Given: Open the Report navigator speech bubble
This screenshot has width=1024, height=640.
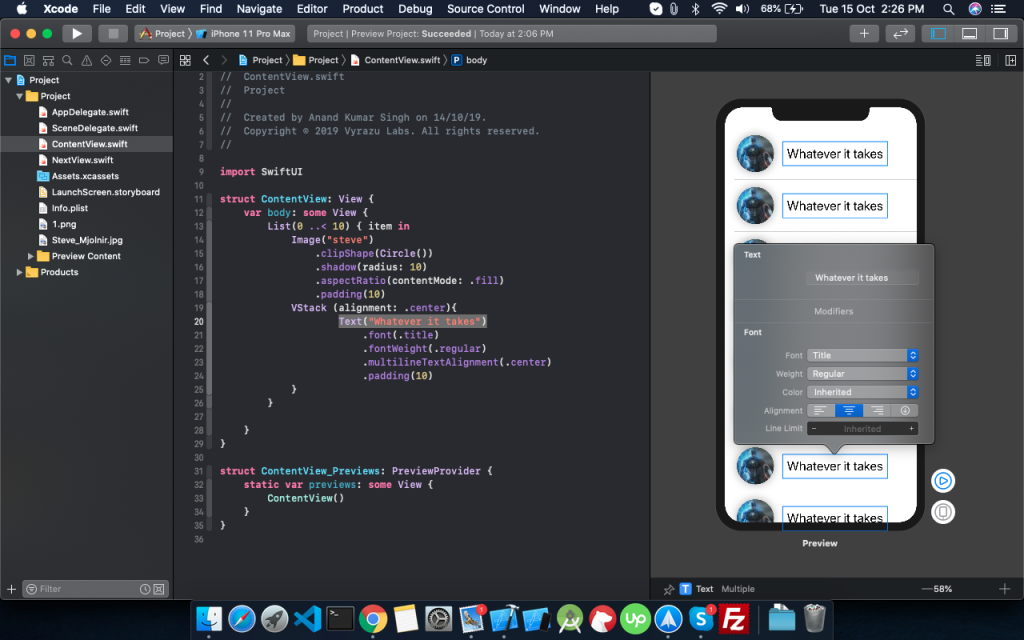Looking at the screenshot, I should pyautogui.click(x=163, y=60).
